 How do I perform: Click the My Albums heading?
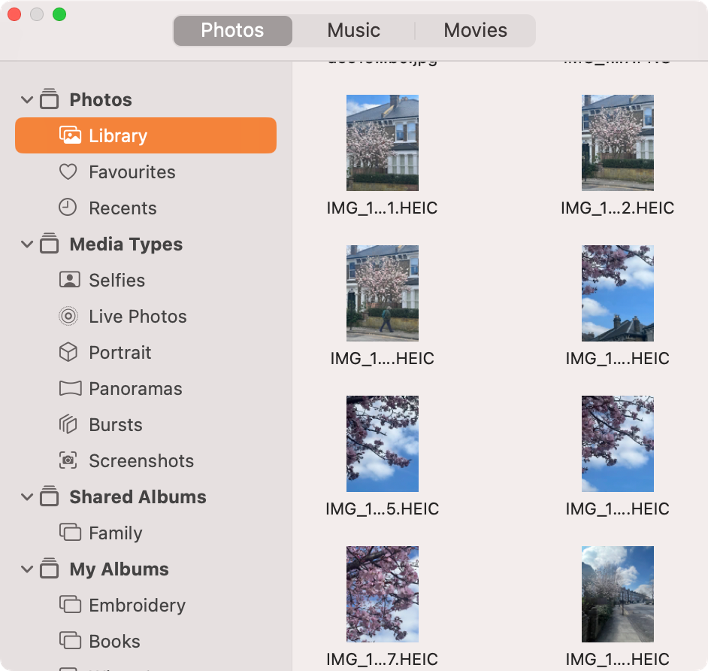pyautogui.click(x=119, y=569)
